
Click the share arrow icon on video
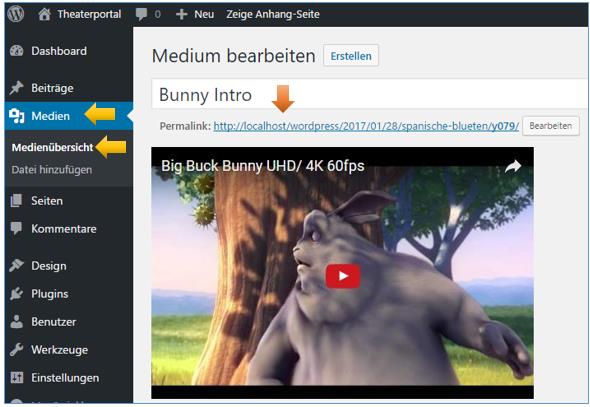pyautogui.click(x=513, y=166)
